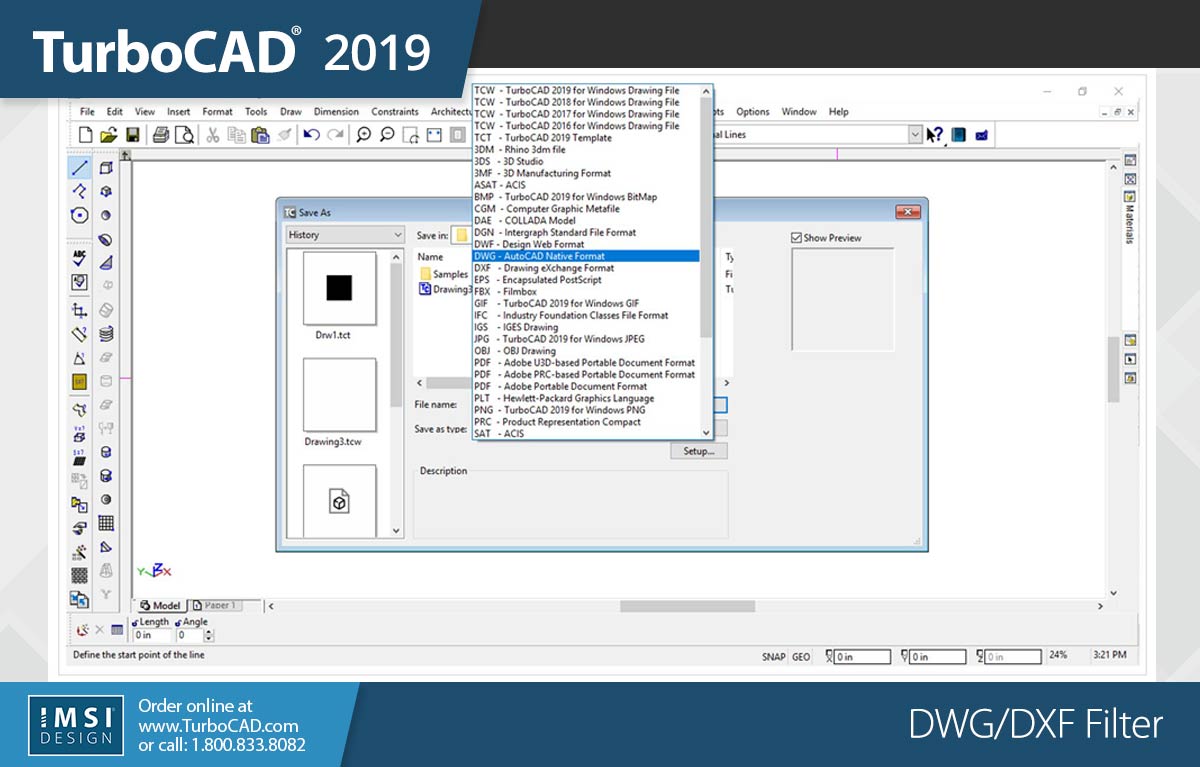Image resolution: width=1200 pixels, height=767 pixels.
Task: Open Print Preview from the toolbar
Action: point(183,135)
